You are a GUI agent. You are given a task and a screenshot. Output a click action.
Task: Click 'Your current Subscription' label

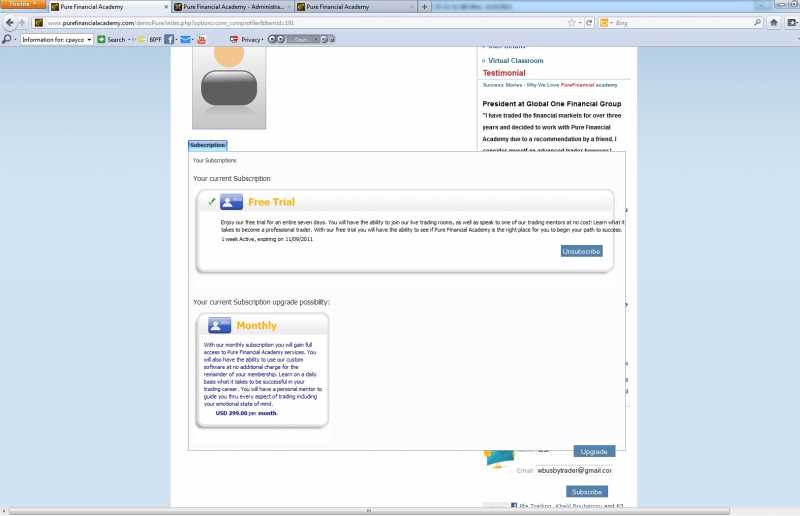point(232,179)
